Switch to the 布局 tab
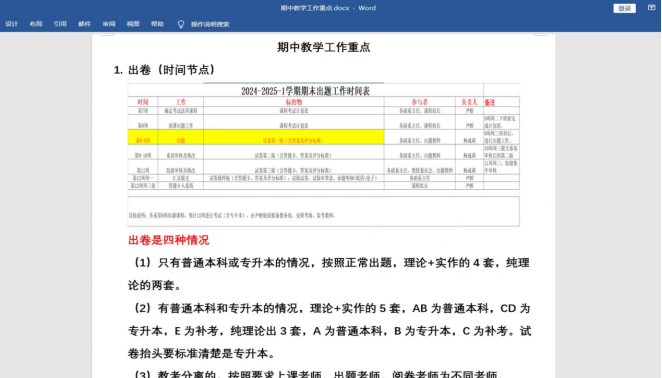 [x=36, y=24]
